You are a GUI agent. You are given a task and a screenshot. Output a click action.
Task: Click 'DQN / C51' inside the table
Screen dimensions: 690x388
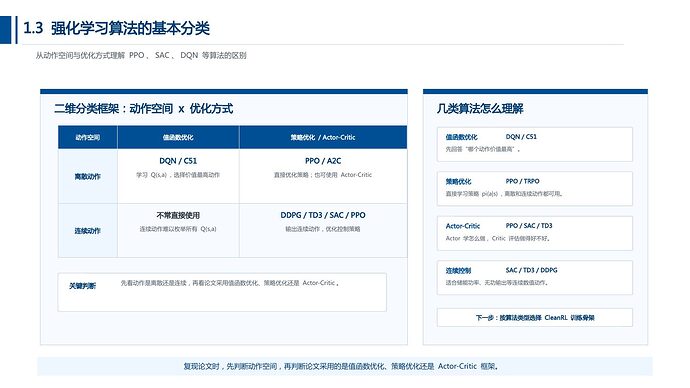(x=178, y=161)
